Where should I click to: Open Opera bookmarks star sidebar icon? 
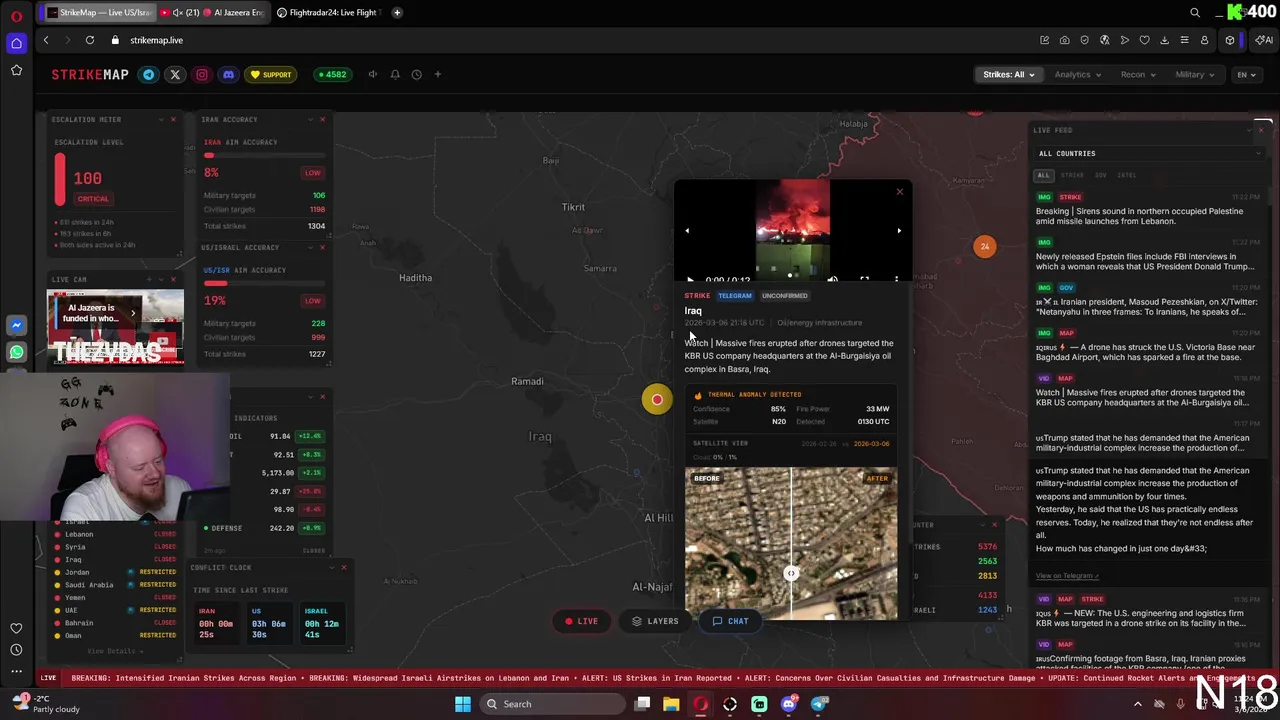click(x=16, y=70)
